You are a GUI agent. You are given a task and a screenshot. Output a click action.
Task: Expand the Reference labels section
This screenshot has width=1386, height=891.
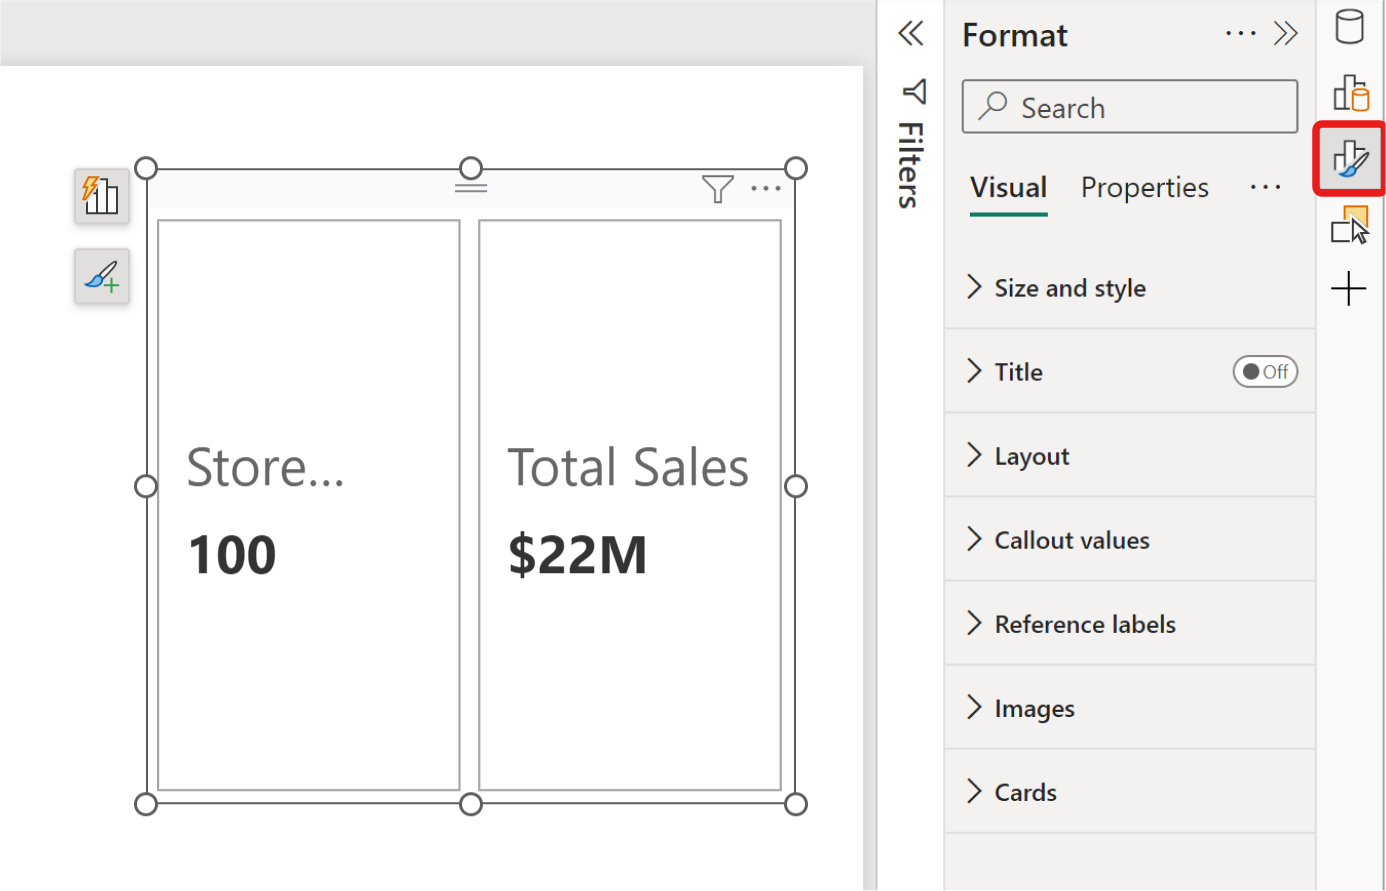(1129, 624)
